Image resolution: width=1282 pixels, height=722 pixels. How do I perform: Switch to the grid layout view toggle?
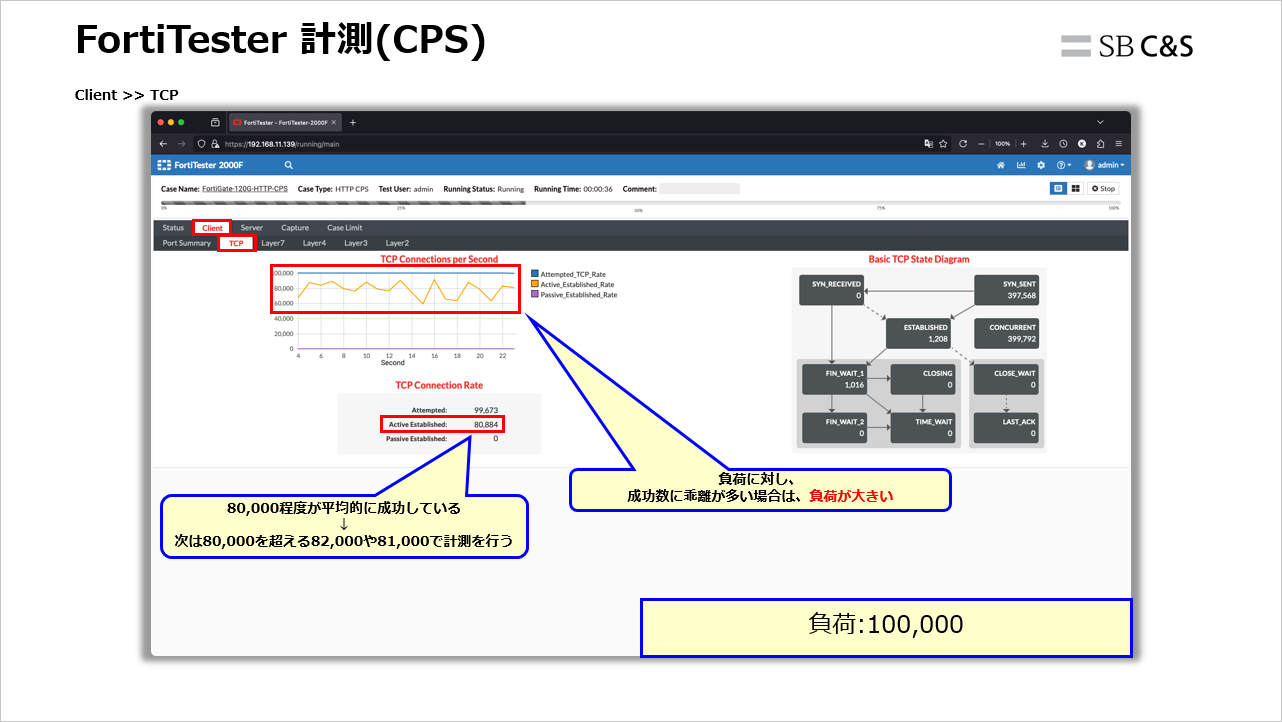(1075, 188)
